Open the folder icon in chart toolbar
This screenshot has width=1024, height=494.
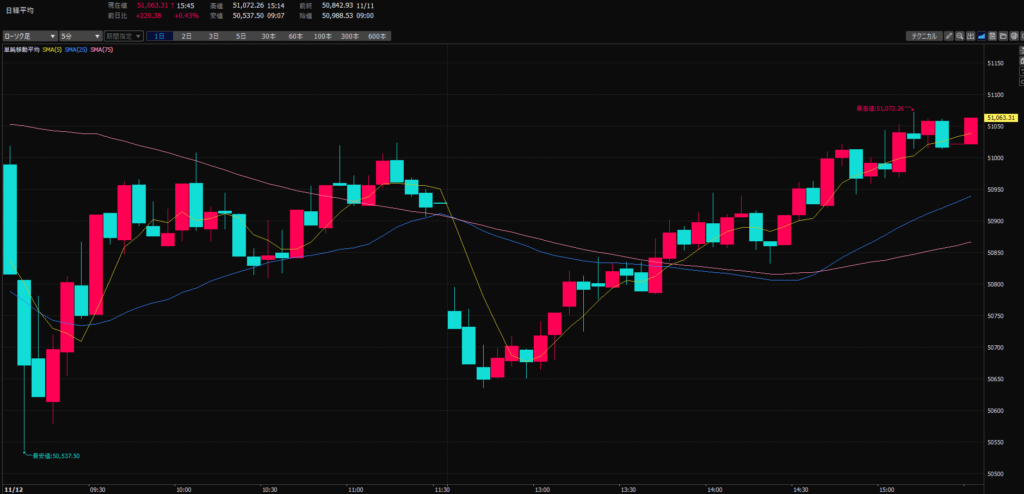coord(1004,36)
